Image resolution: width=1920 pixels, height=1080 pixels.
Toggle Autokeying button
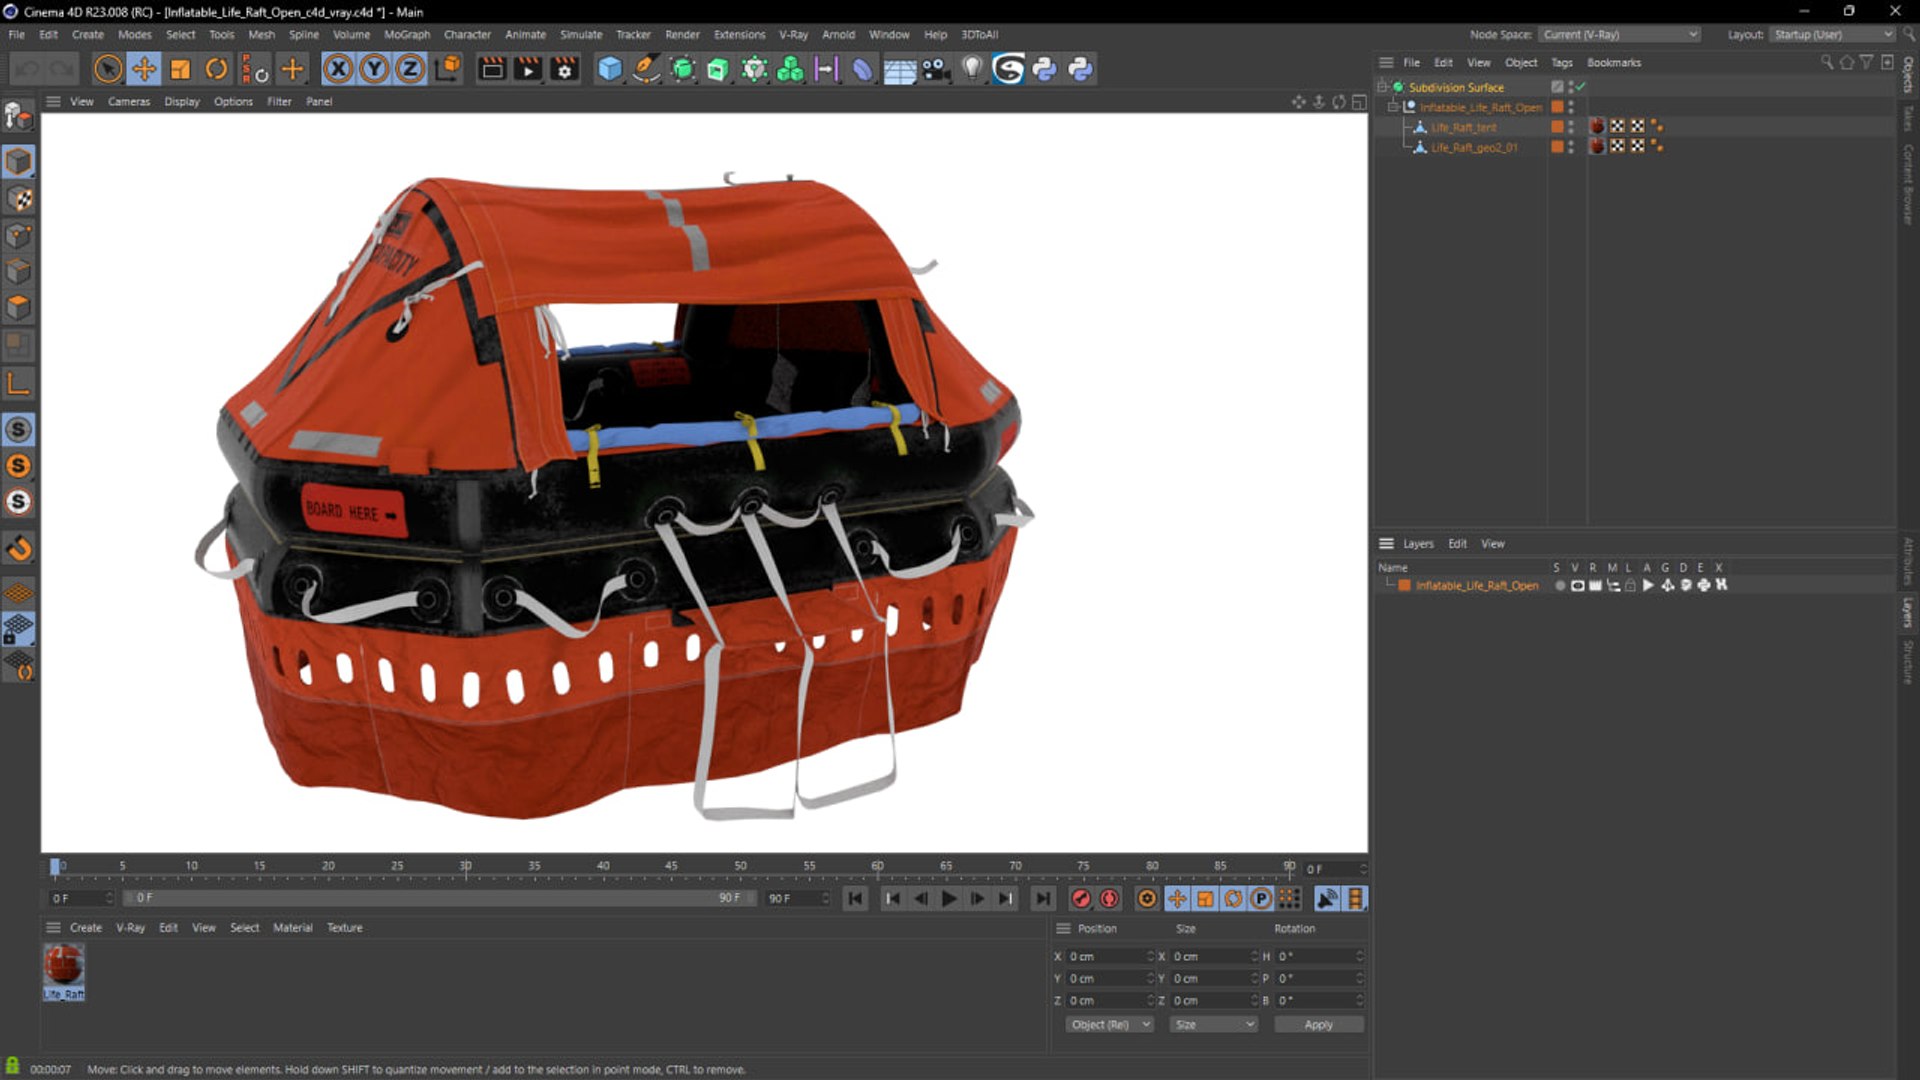tap(1109, 898)
